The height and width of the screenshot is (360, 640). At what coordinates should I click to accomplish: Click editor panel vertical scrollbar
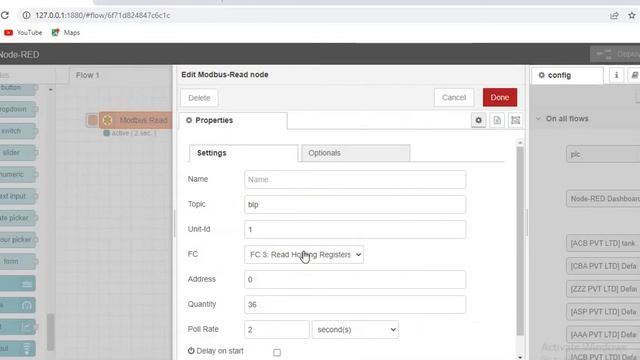520,241
